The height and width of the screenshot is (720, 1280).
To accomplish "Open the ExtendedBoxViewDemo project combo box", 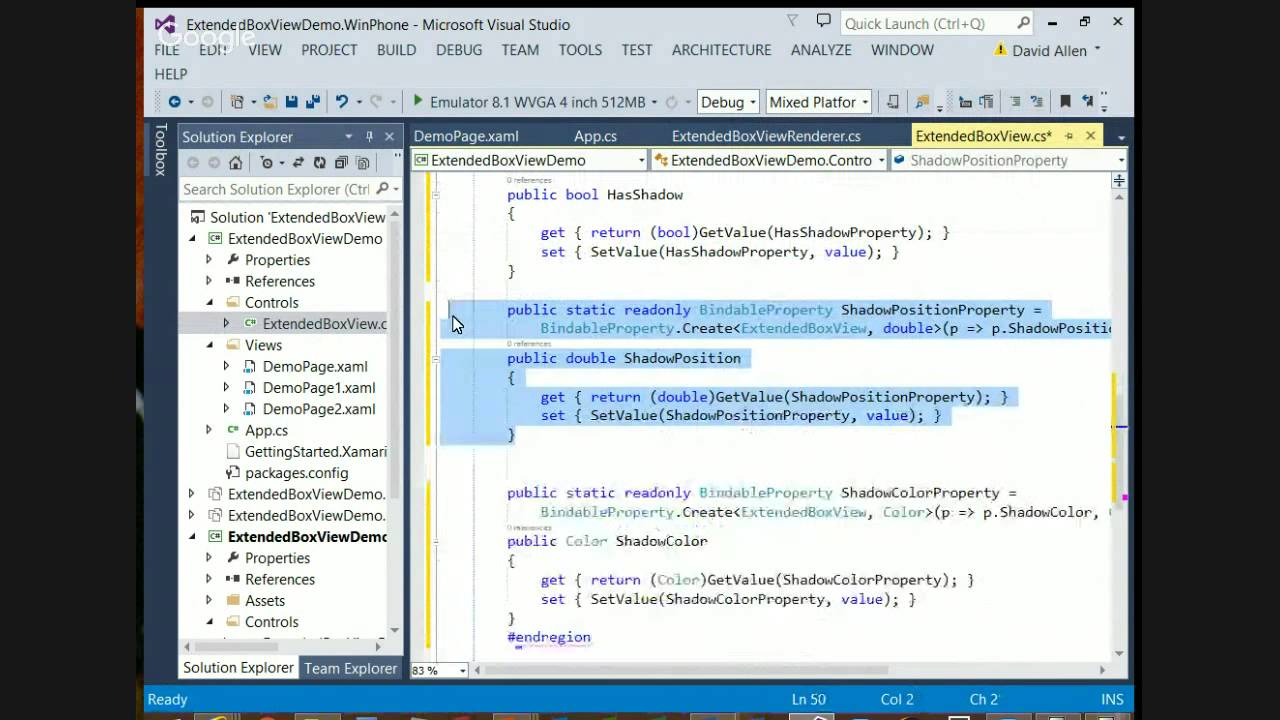I will point(529,160).
